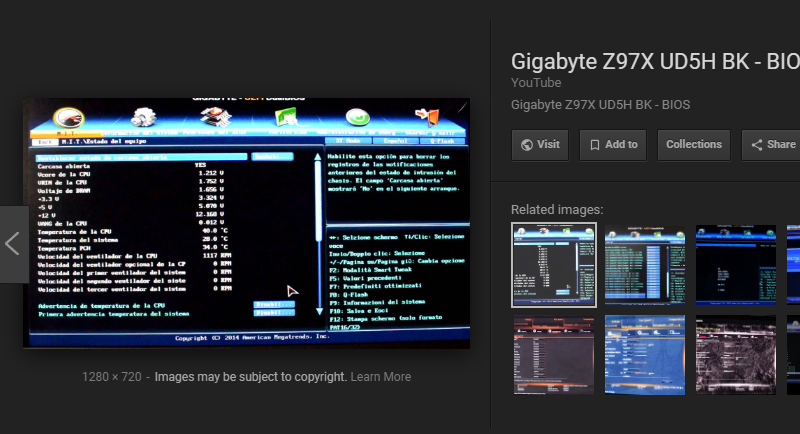
Task: Click the M.I.T. gauge icon in BIOS photo
Action: coord(68,119)
